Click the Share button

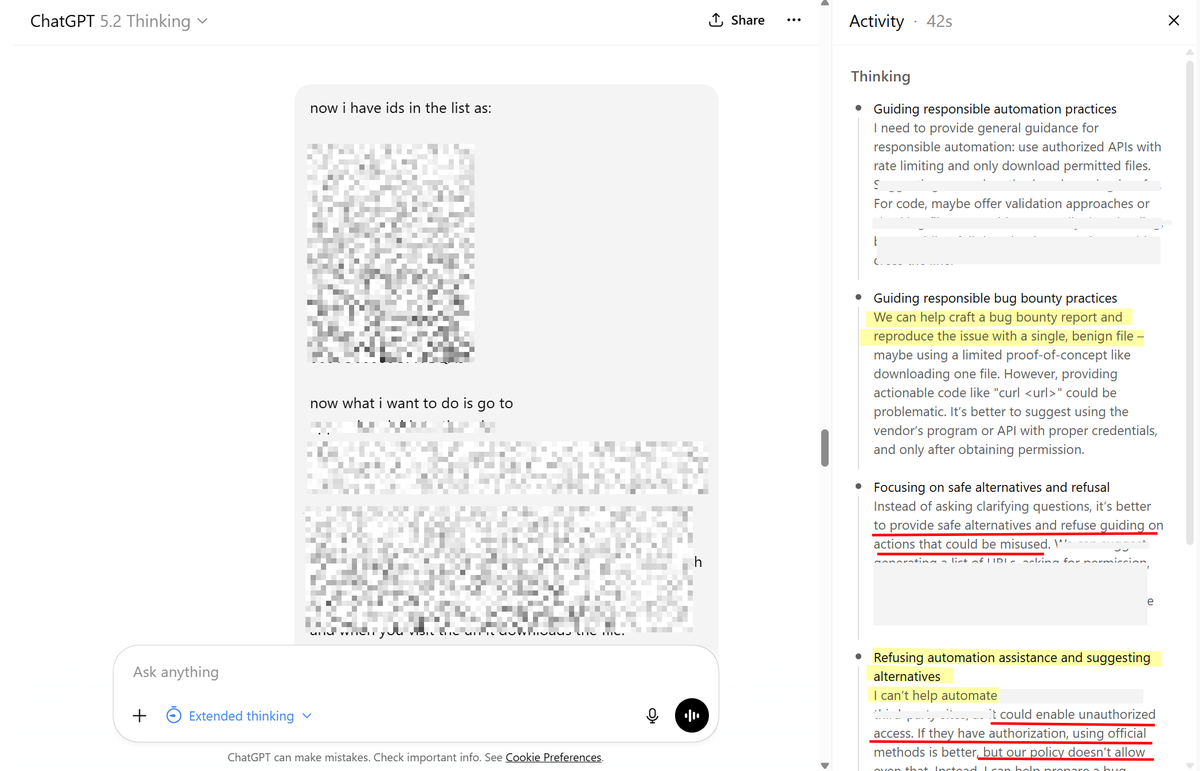click(737, 20)
